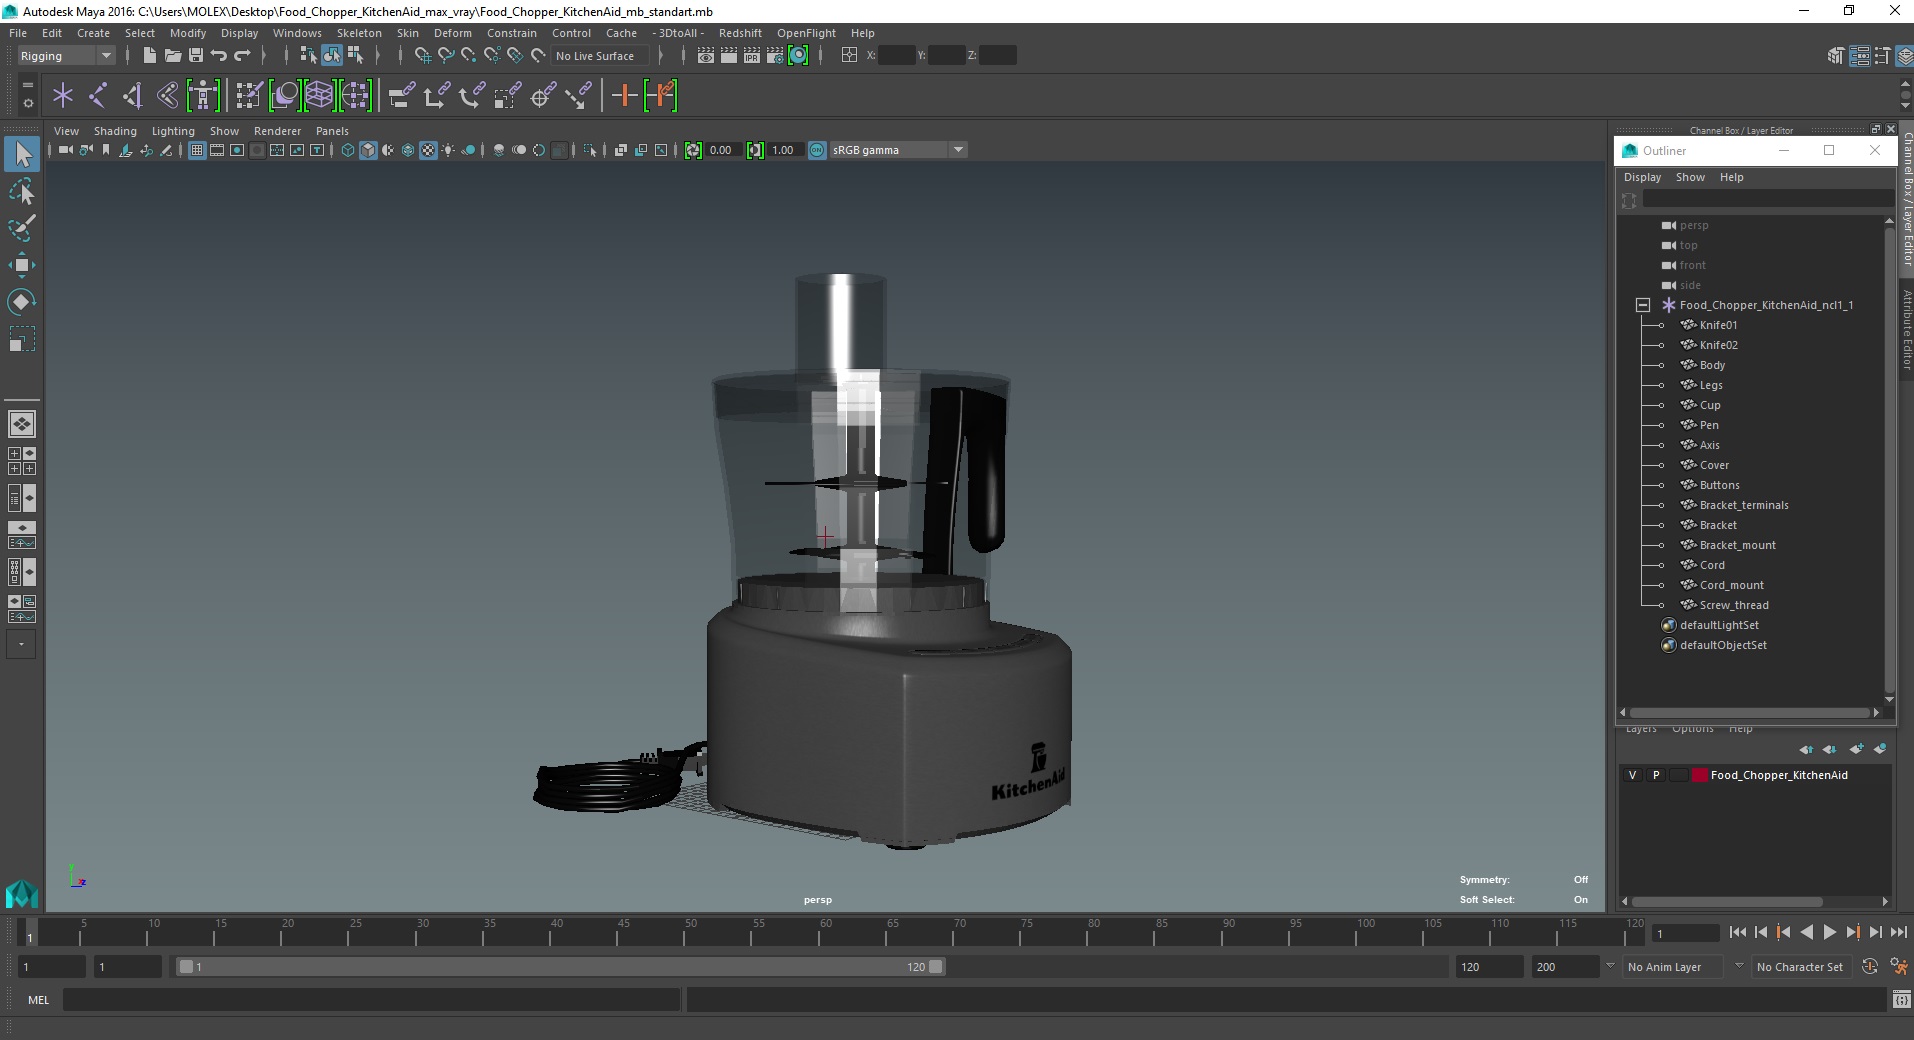Open the Lighting viewport menu
This screenshot has width=1914, height=1040.
pos(173,131)
